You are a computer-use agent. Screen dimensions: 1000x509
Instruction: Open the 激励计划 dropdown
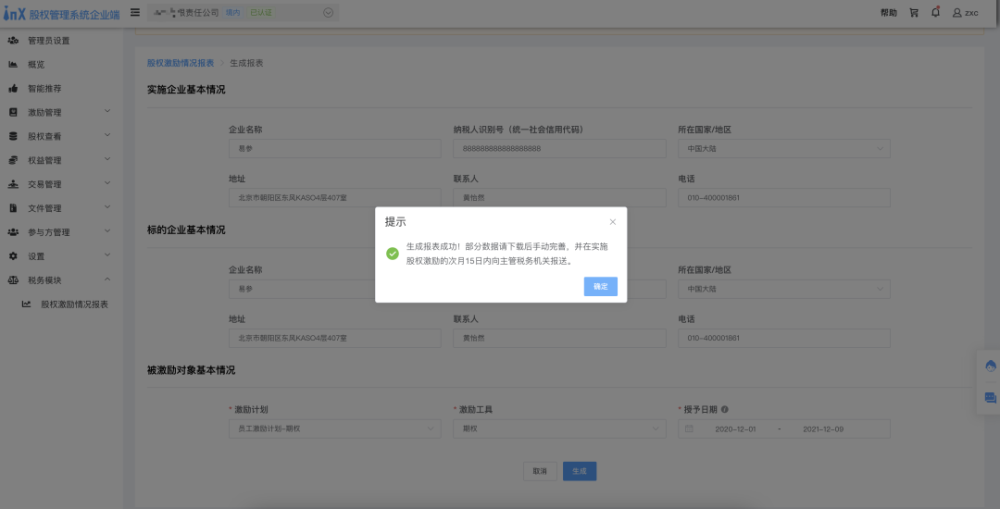335,429
